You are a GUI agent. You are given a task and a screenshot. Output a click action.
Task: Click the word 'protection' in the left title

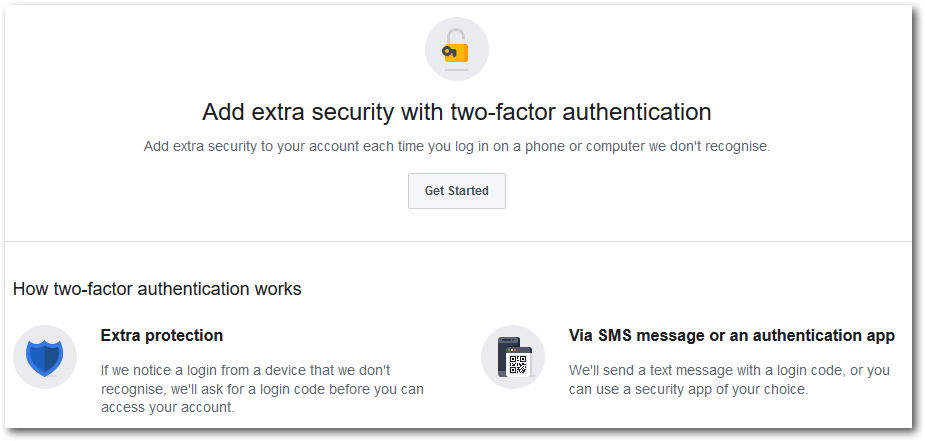tap(184, 335)
